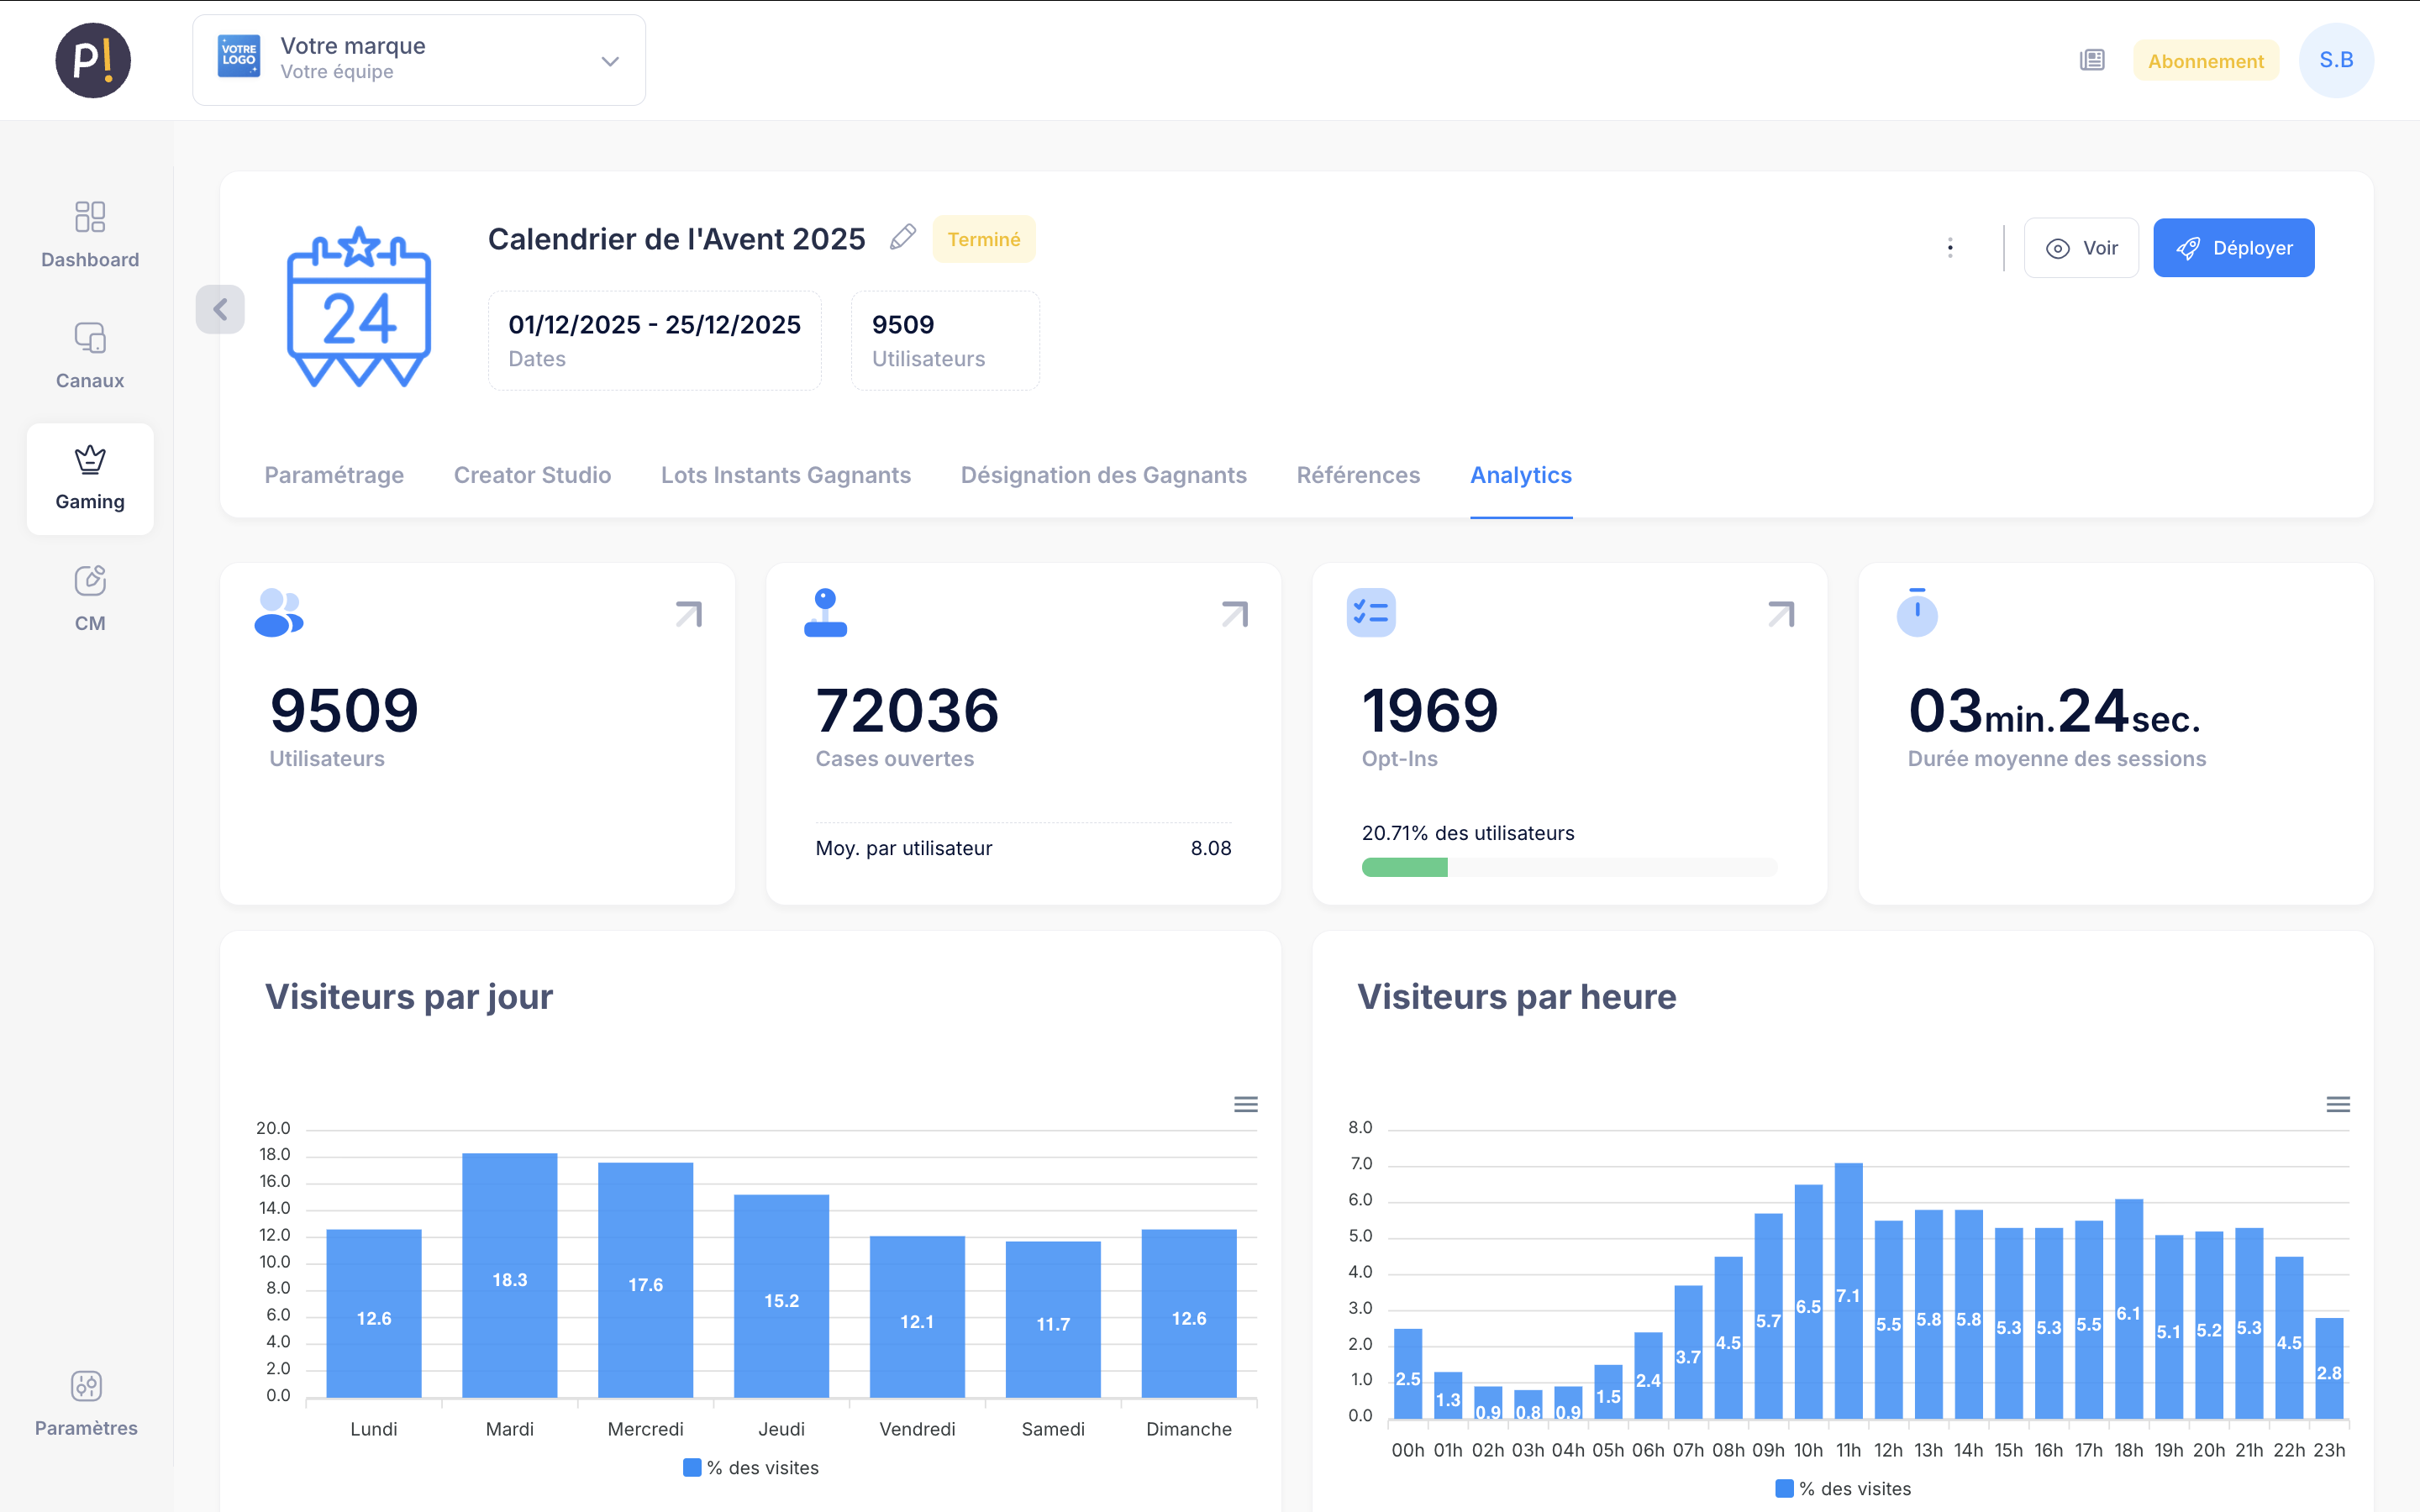2420x1512 pixels.
Task: Select the CM sidebar icon
Action: click(x=89, y=597)
